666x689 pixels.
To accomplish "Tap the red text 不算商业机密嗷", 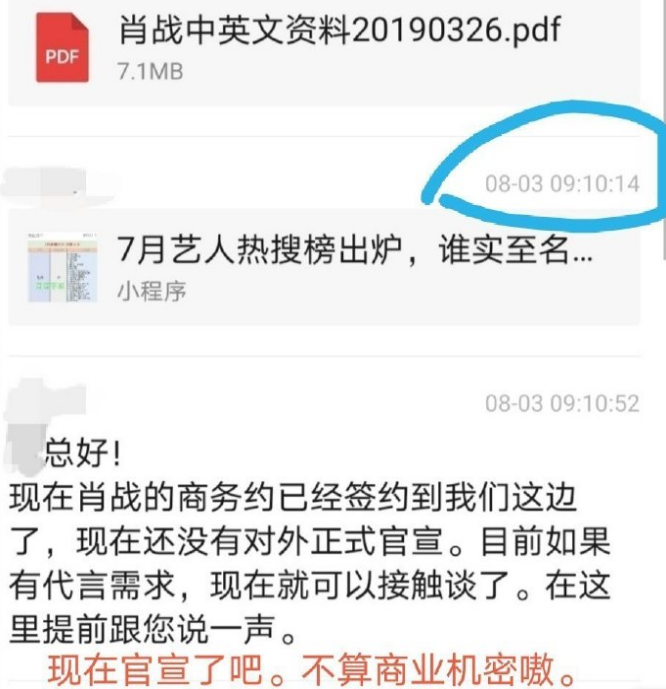I will click(x=438, y=670).
